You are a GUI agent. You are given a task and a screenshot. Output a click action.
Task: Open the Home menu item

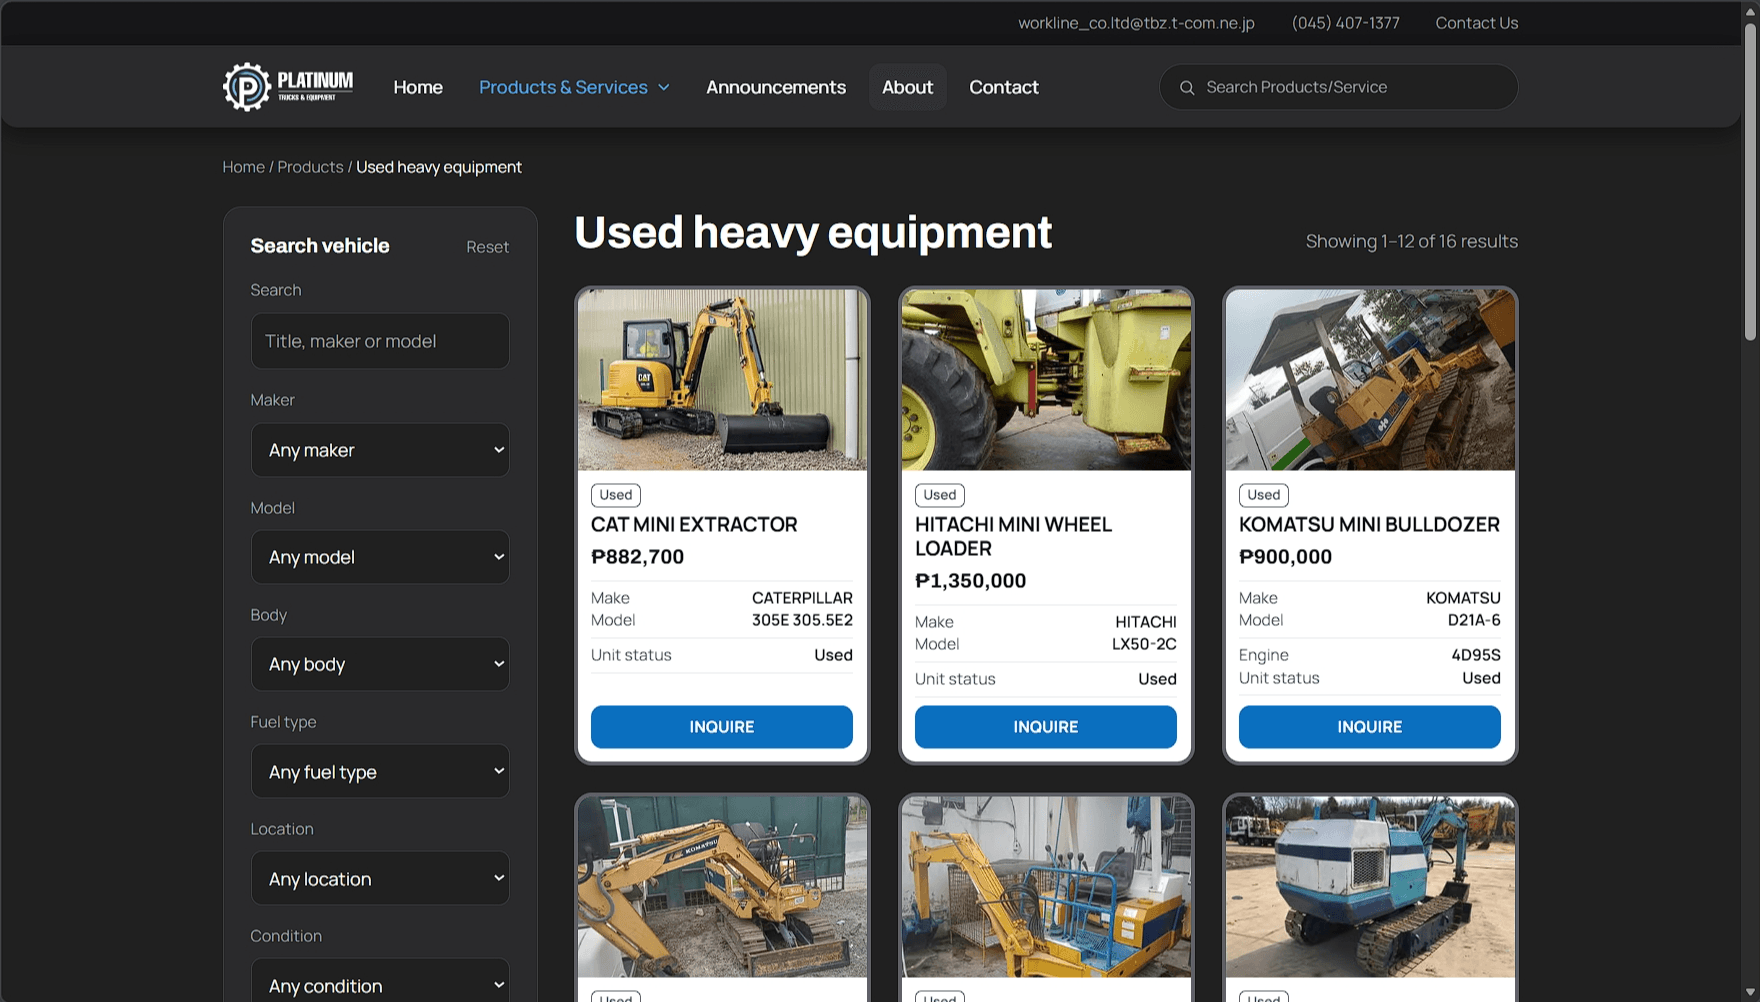point(418,87)
